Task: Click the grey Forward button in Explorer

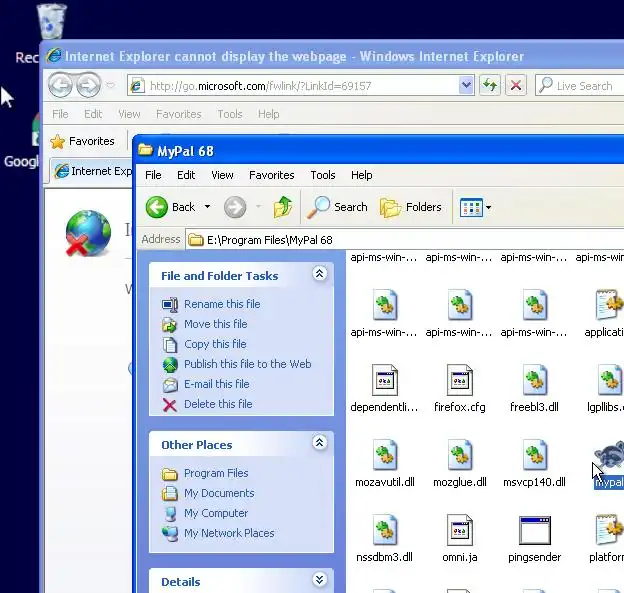Action: (x=235, y=207)
